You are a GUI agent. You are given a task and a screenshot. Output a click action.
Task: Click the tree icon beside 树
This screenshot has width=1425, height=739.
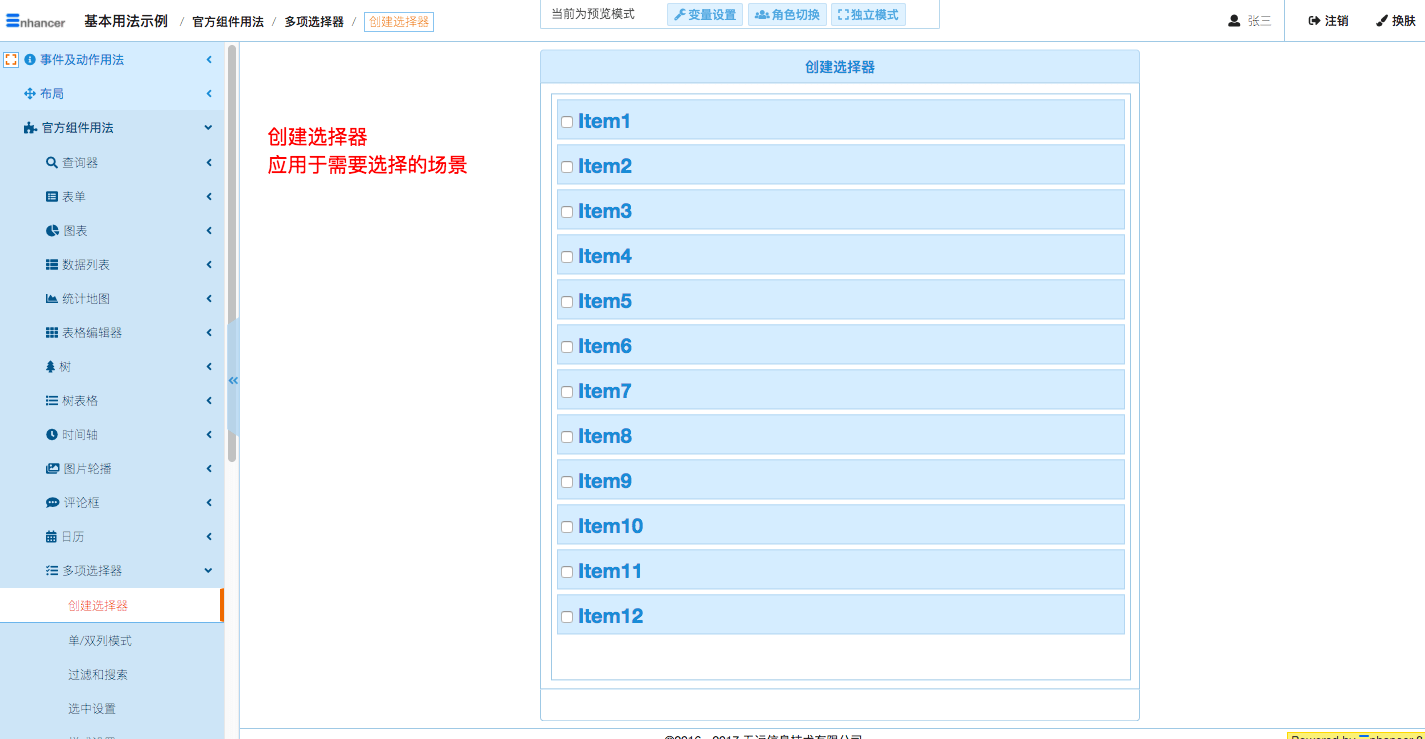click(51, 367)
